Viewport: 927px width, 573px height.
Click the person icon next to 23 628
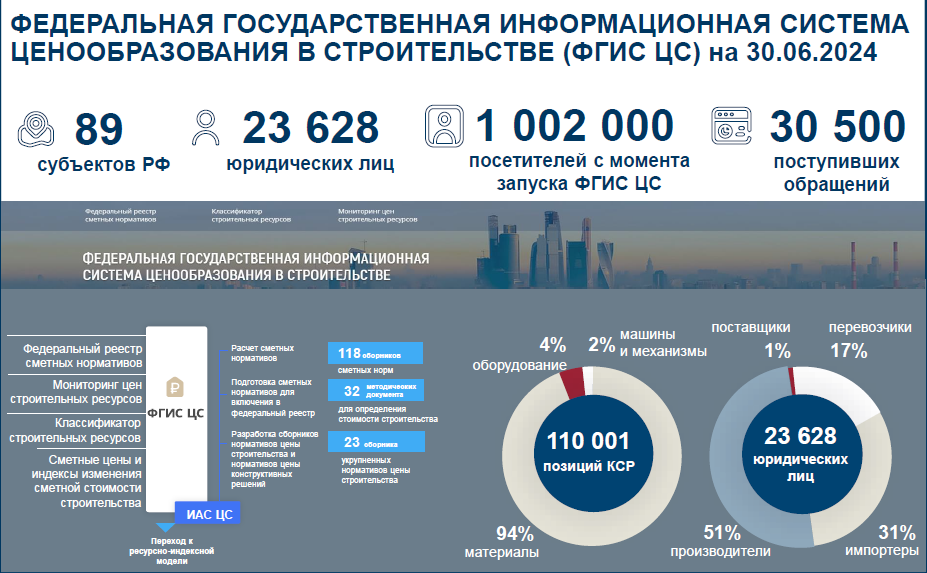(x=206, y=129)
